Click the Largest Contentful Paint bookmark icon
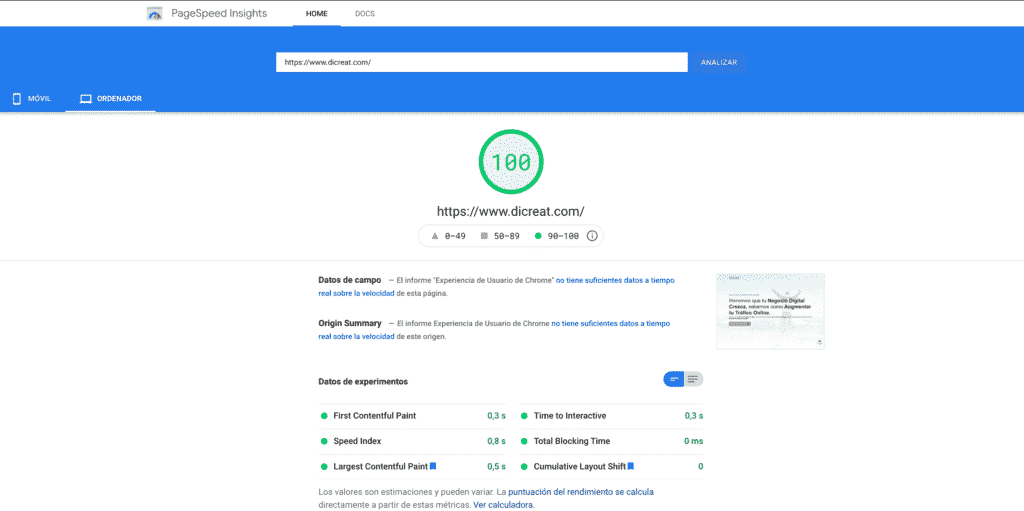The width and height of the screenshot is (1024, 511). click(x=433, y=466)
